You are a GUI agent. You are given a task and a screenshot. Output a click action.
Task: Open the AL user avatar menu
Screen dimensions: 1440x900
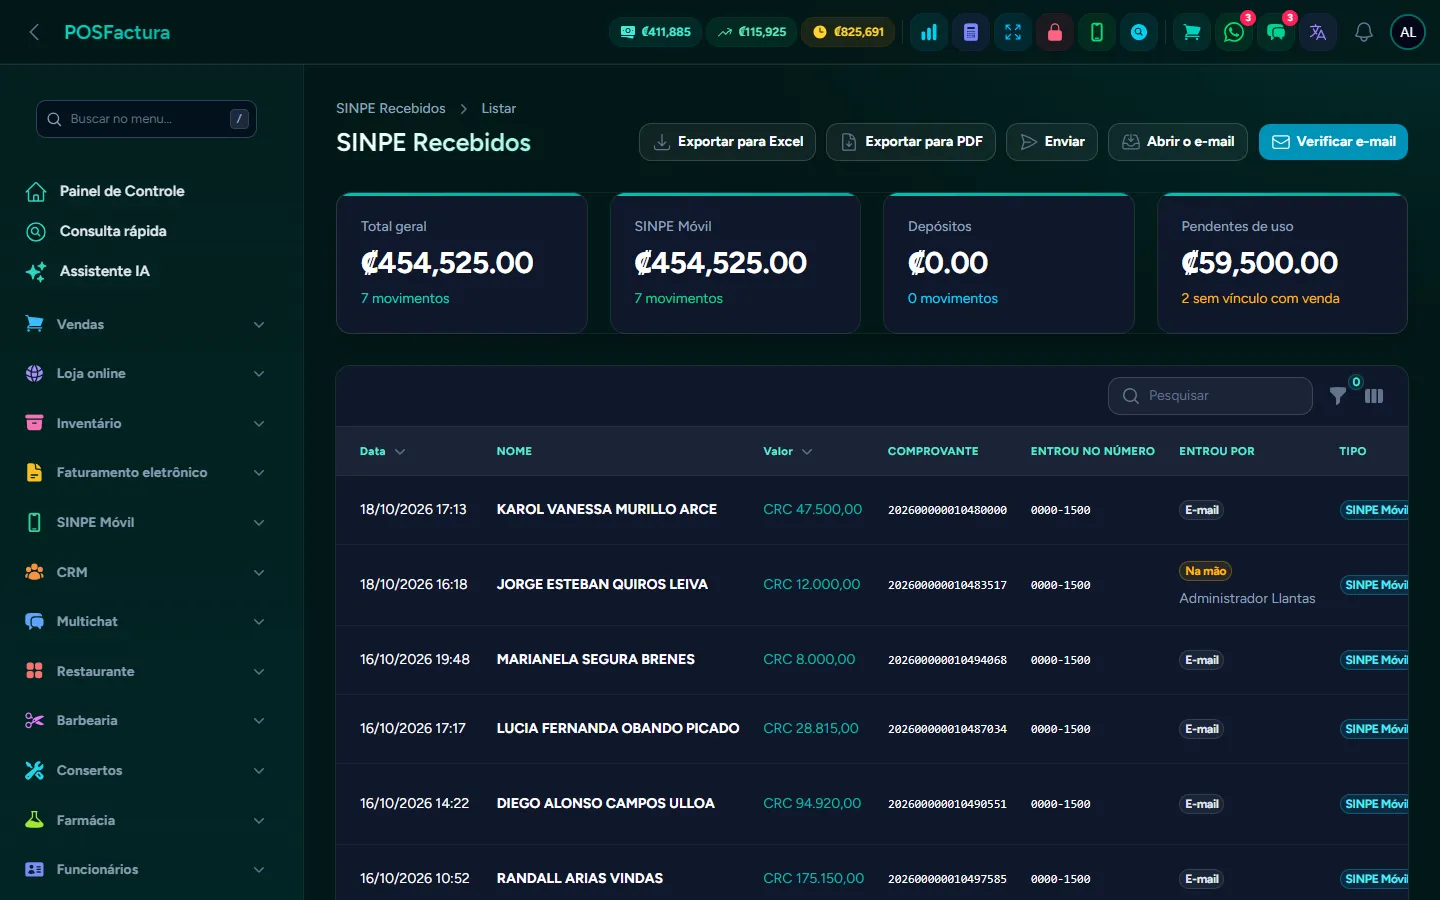1408,32
